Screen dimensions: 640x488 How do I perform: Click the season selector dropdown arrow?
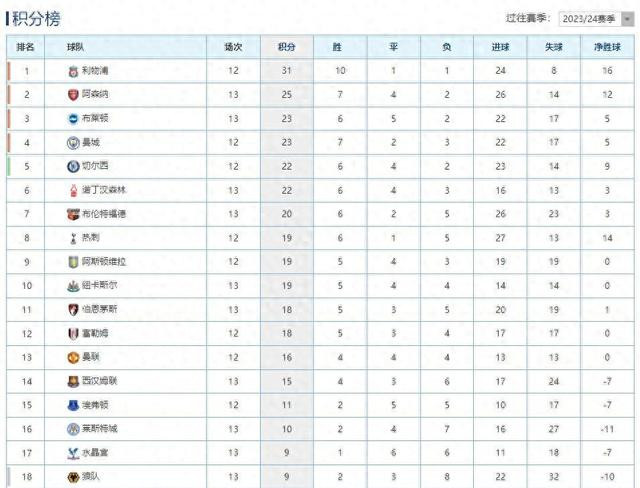point(627,19)
